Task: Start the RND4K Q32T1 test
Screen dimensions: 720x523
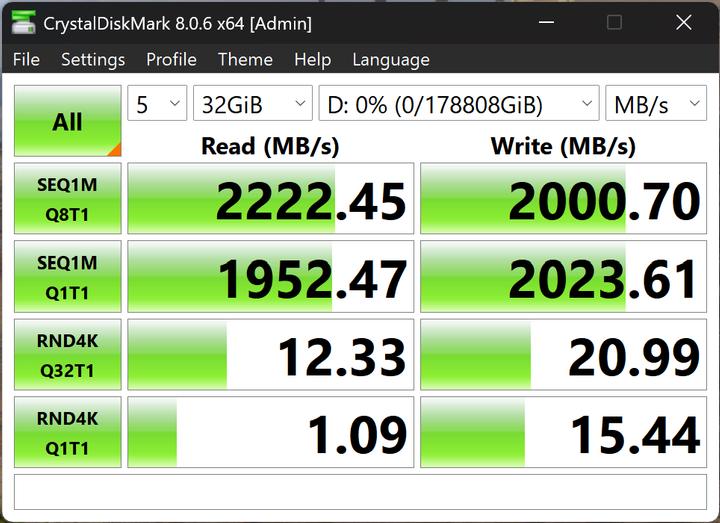Action: [x=67, y=354]
